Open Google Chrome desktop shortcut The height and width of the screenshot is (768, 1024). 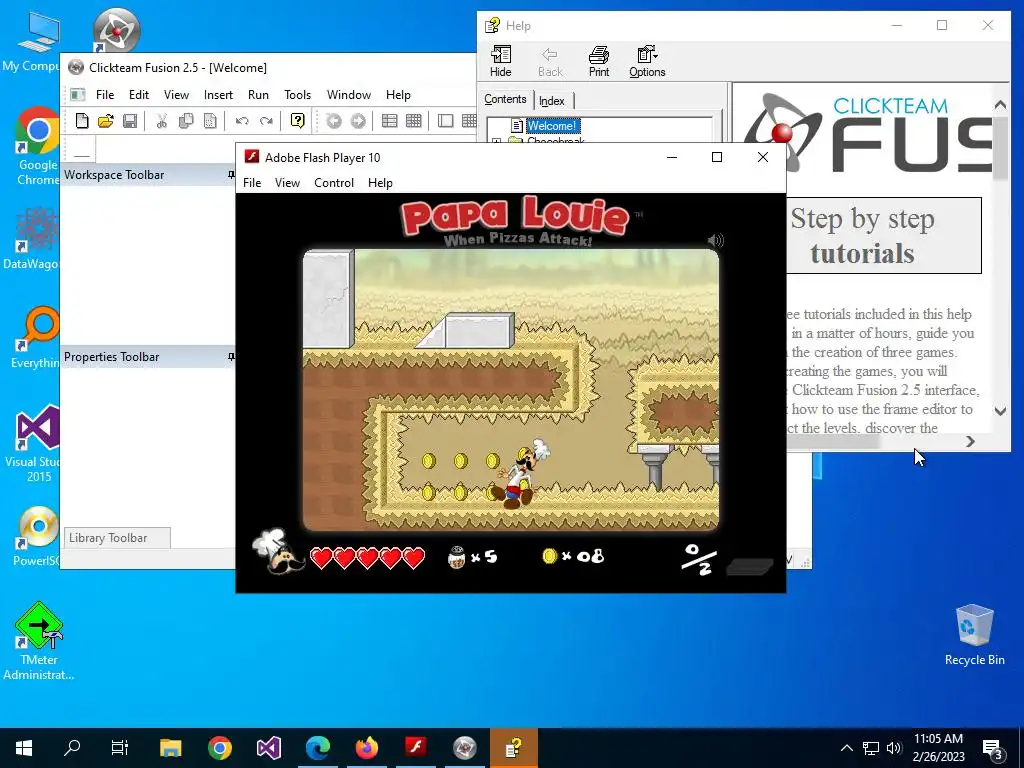[x=37, y=147]
